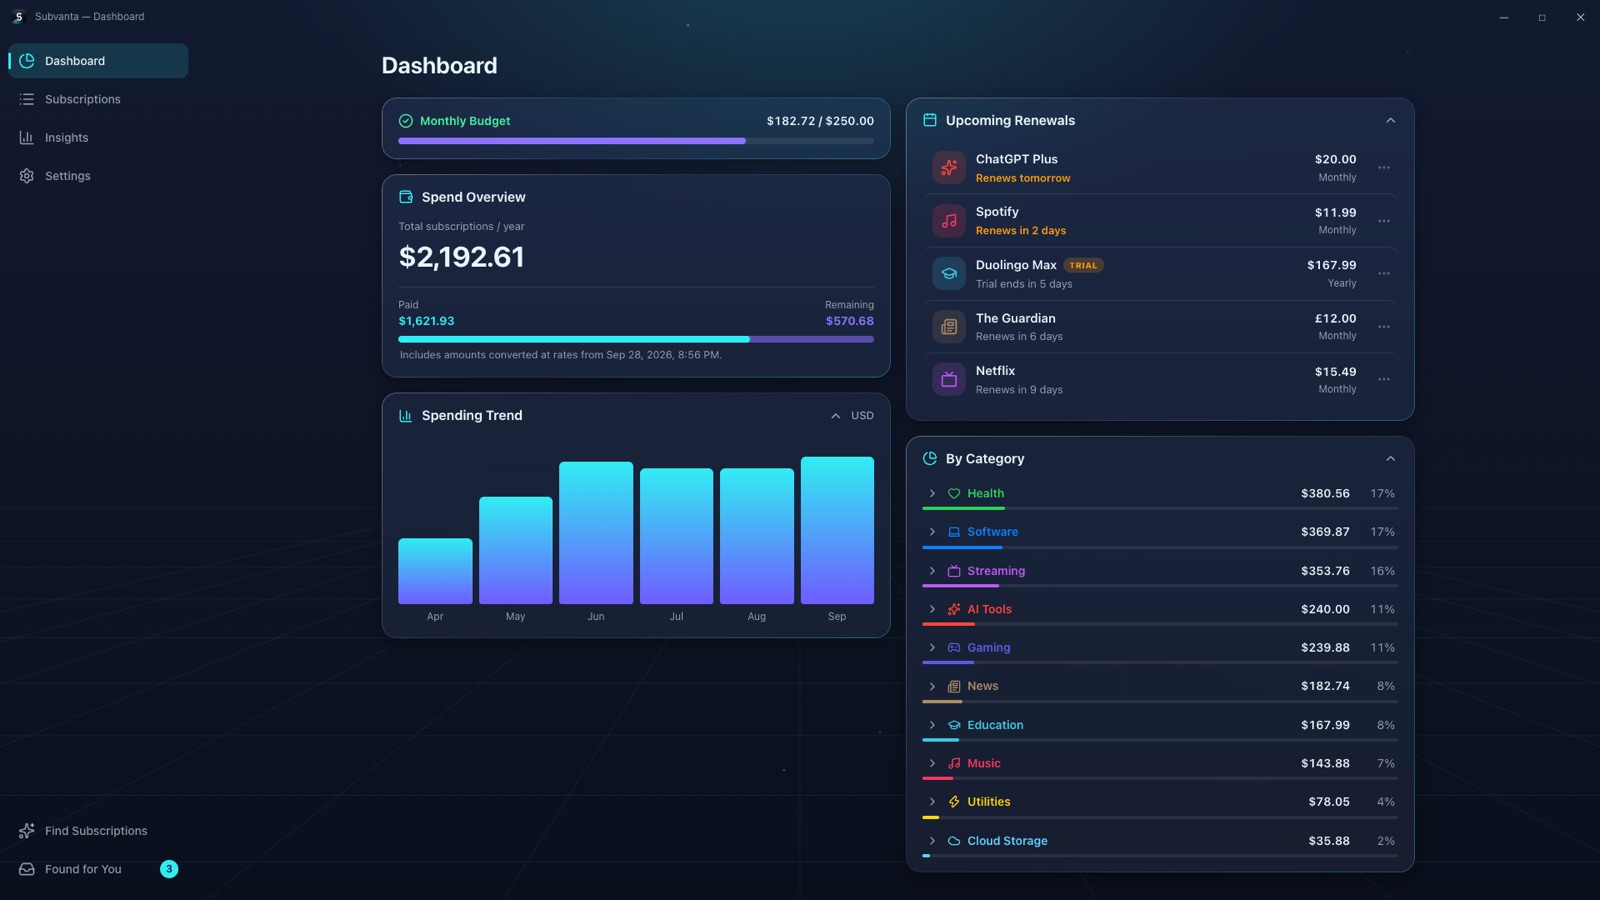Open more options for The Guardian

pos(1384,327)
